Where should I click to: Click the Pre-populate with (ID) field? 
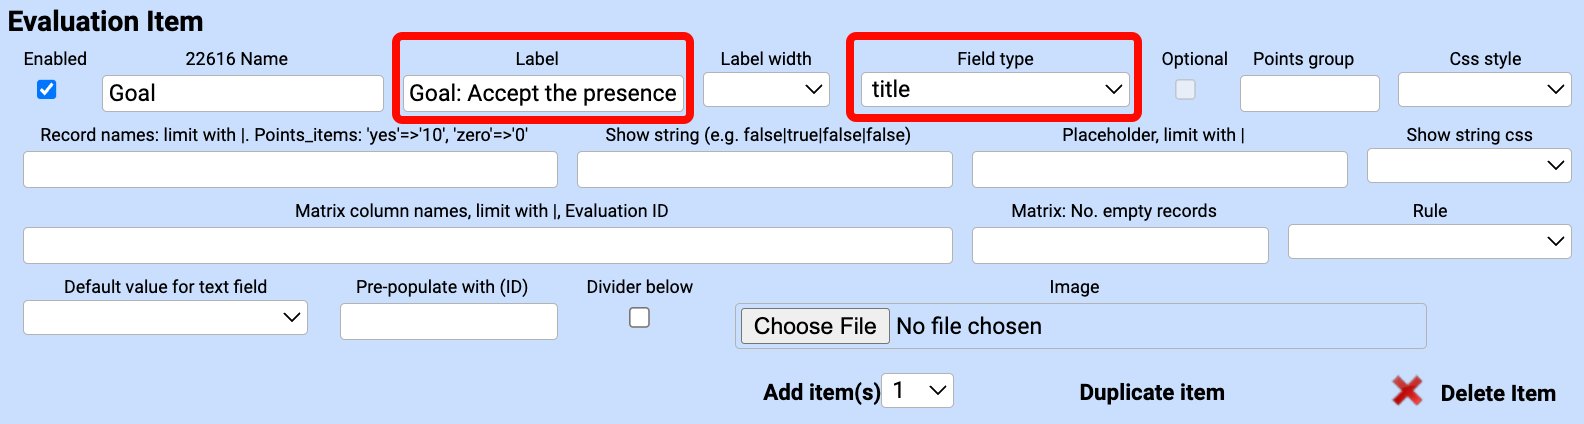[x=448, y=322]
